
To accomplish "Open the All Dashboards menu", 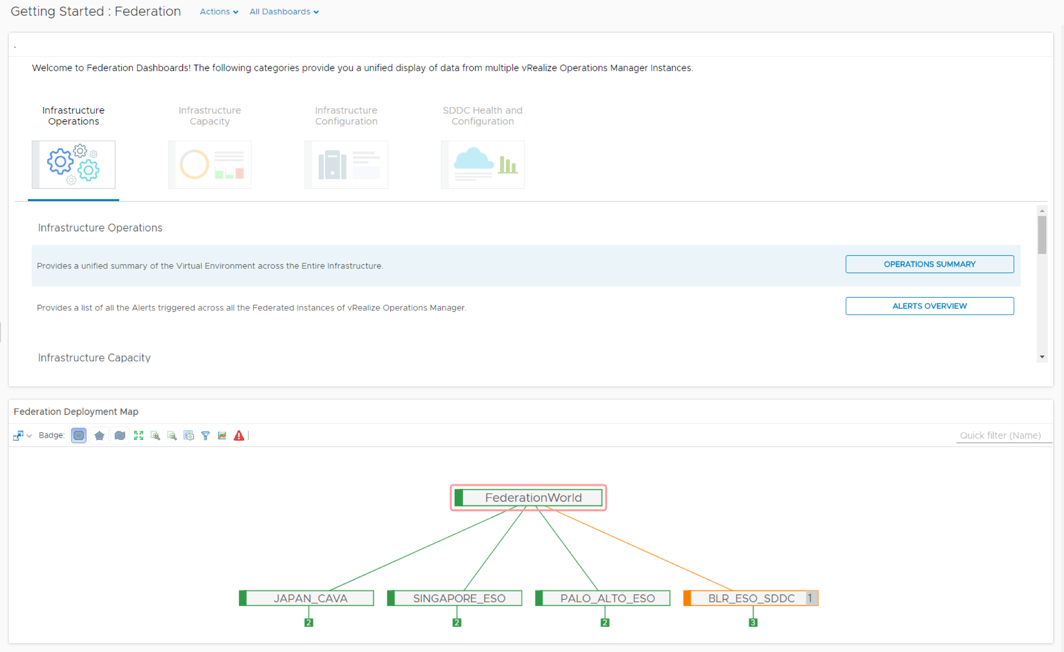I will [x=283, y=12].
